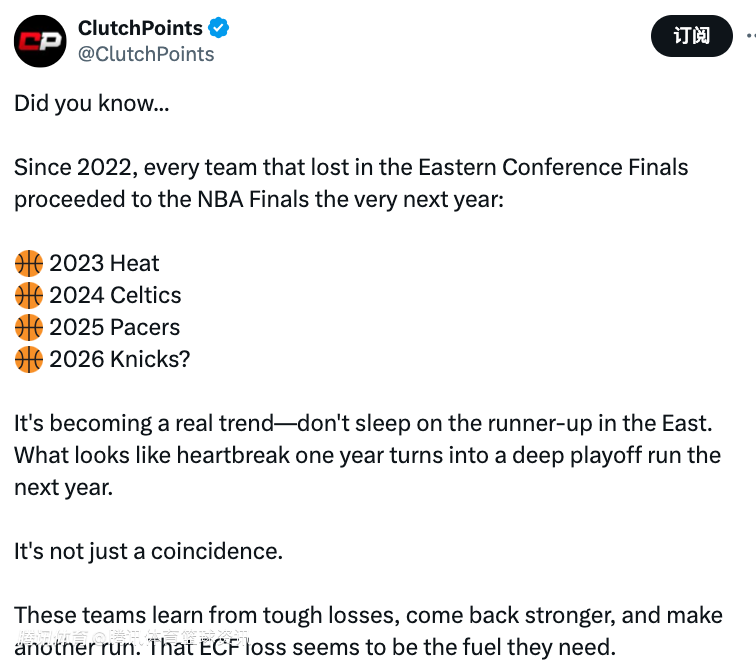Click the "It's becoming a real trend" sentence
This screenshot has width=756, height=662.
[x=367, y=455]
